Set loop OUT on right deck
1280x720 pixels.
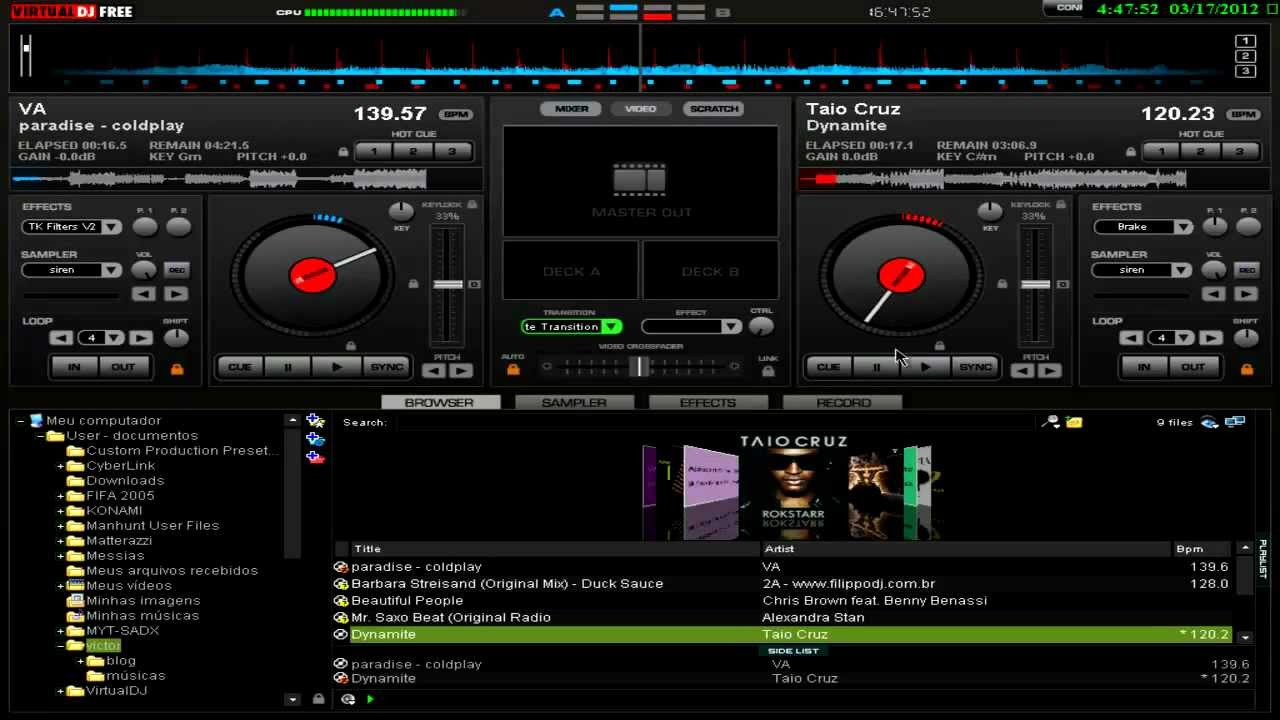click(x=1193, y=367)
